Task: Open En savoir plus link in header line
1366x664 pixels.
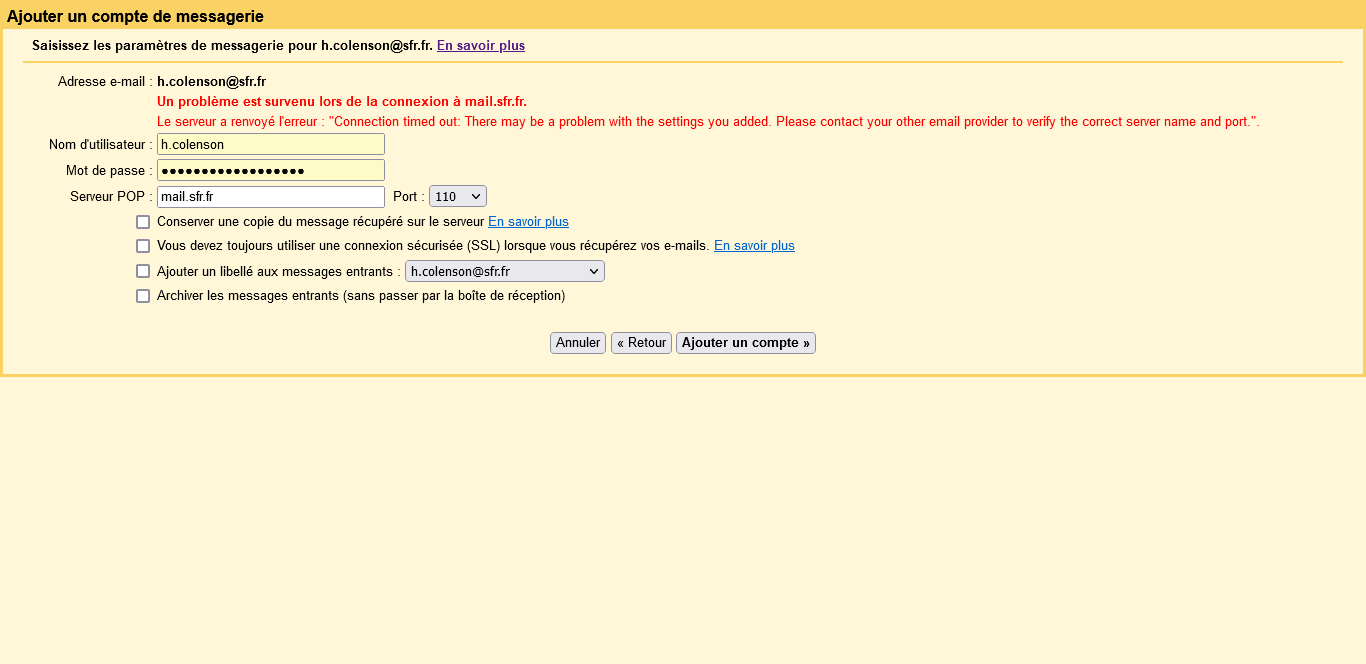Action: click(481, 46)
